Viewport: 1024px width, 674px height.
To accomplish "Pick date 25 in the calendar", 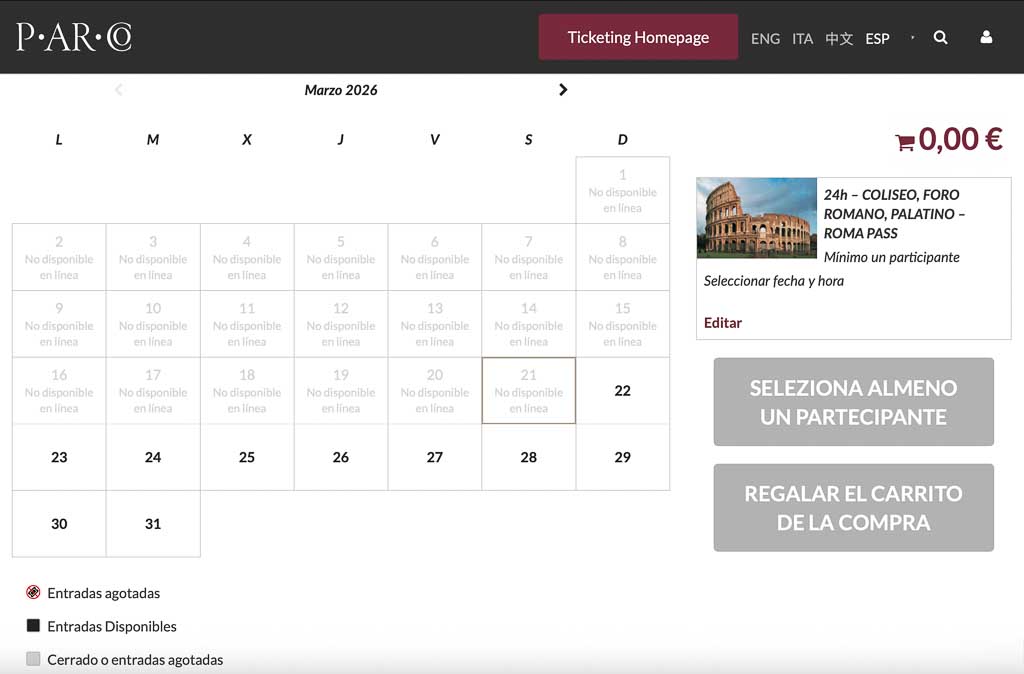I will click(247, 457).
